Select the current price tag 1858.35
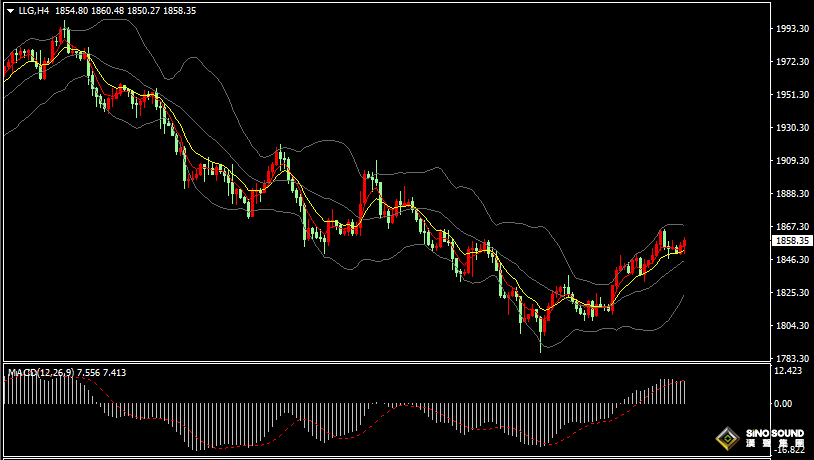Screen dimensions: 814x460 pyautogui.click(x=792, y=240)
